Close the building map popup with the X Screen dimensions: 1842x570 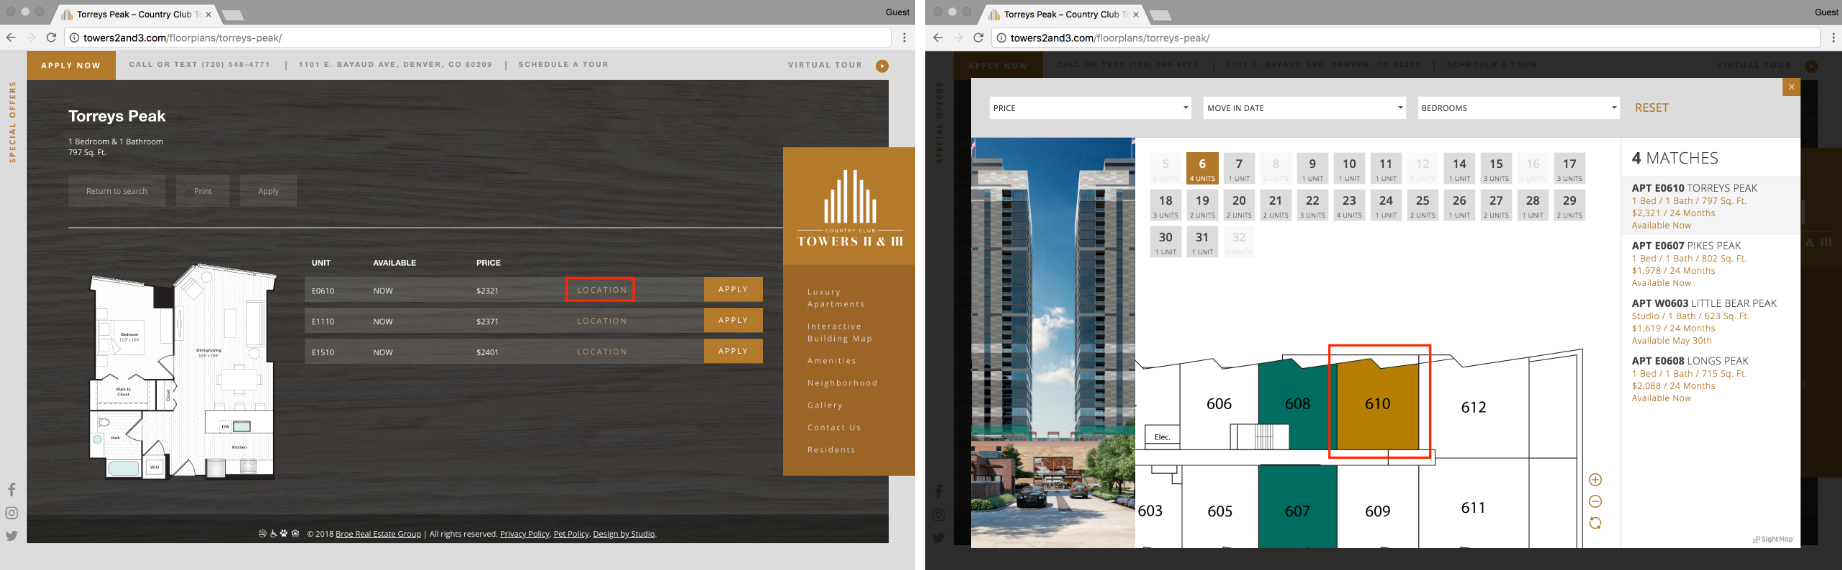[x=1791, y=87]
